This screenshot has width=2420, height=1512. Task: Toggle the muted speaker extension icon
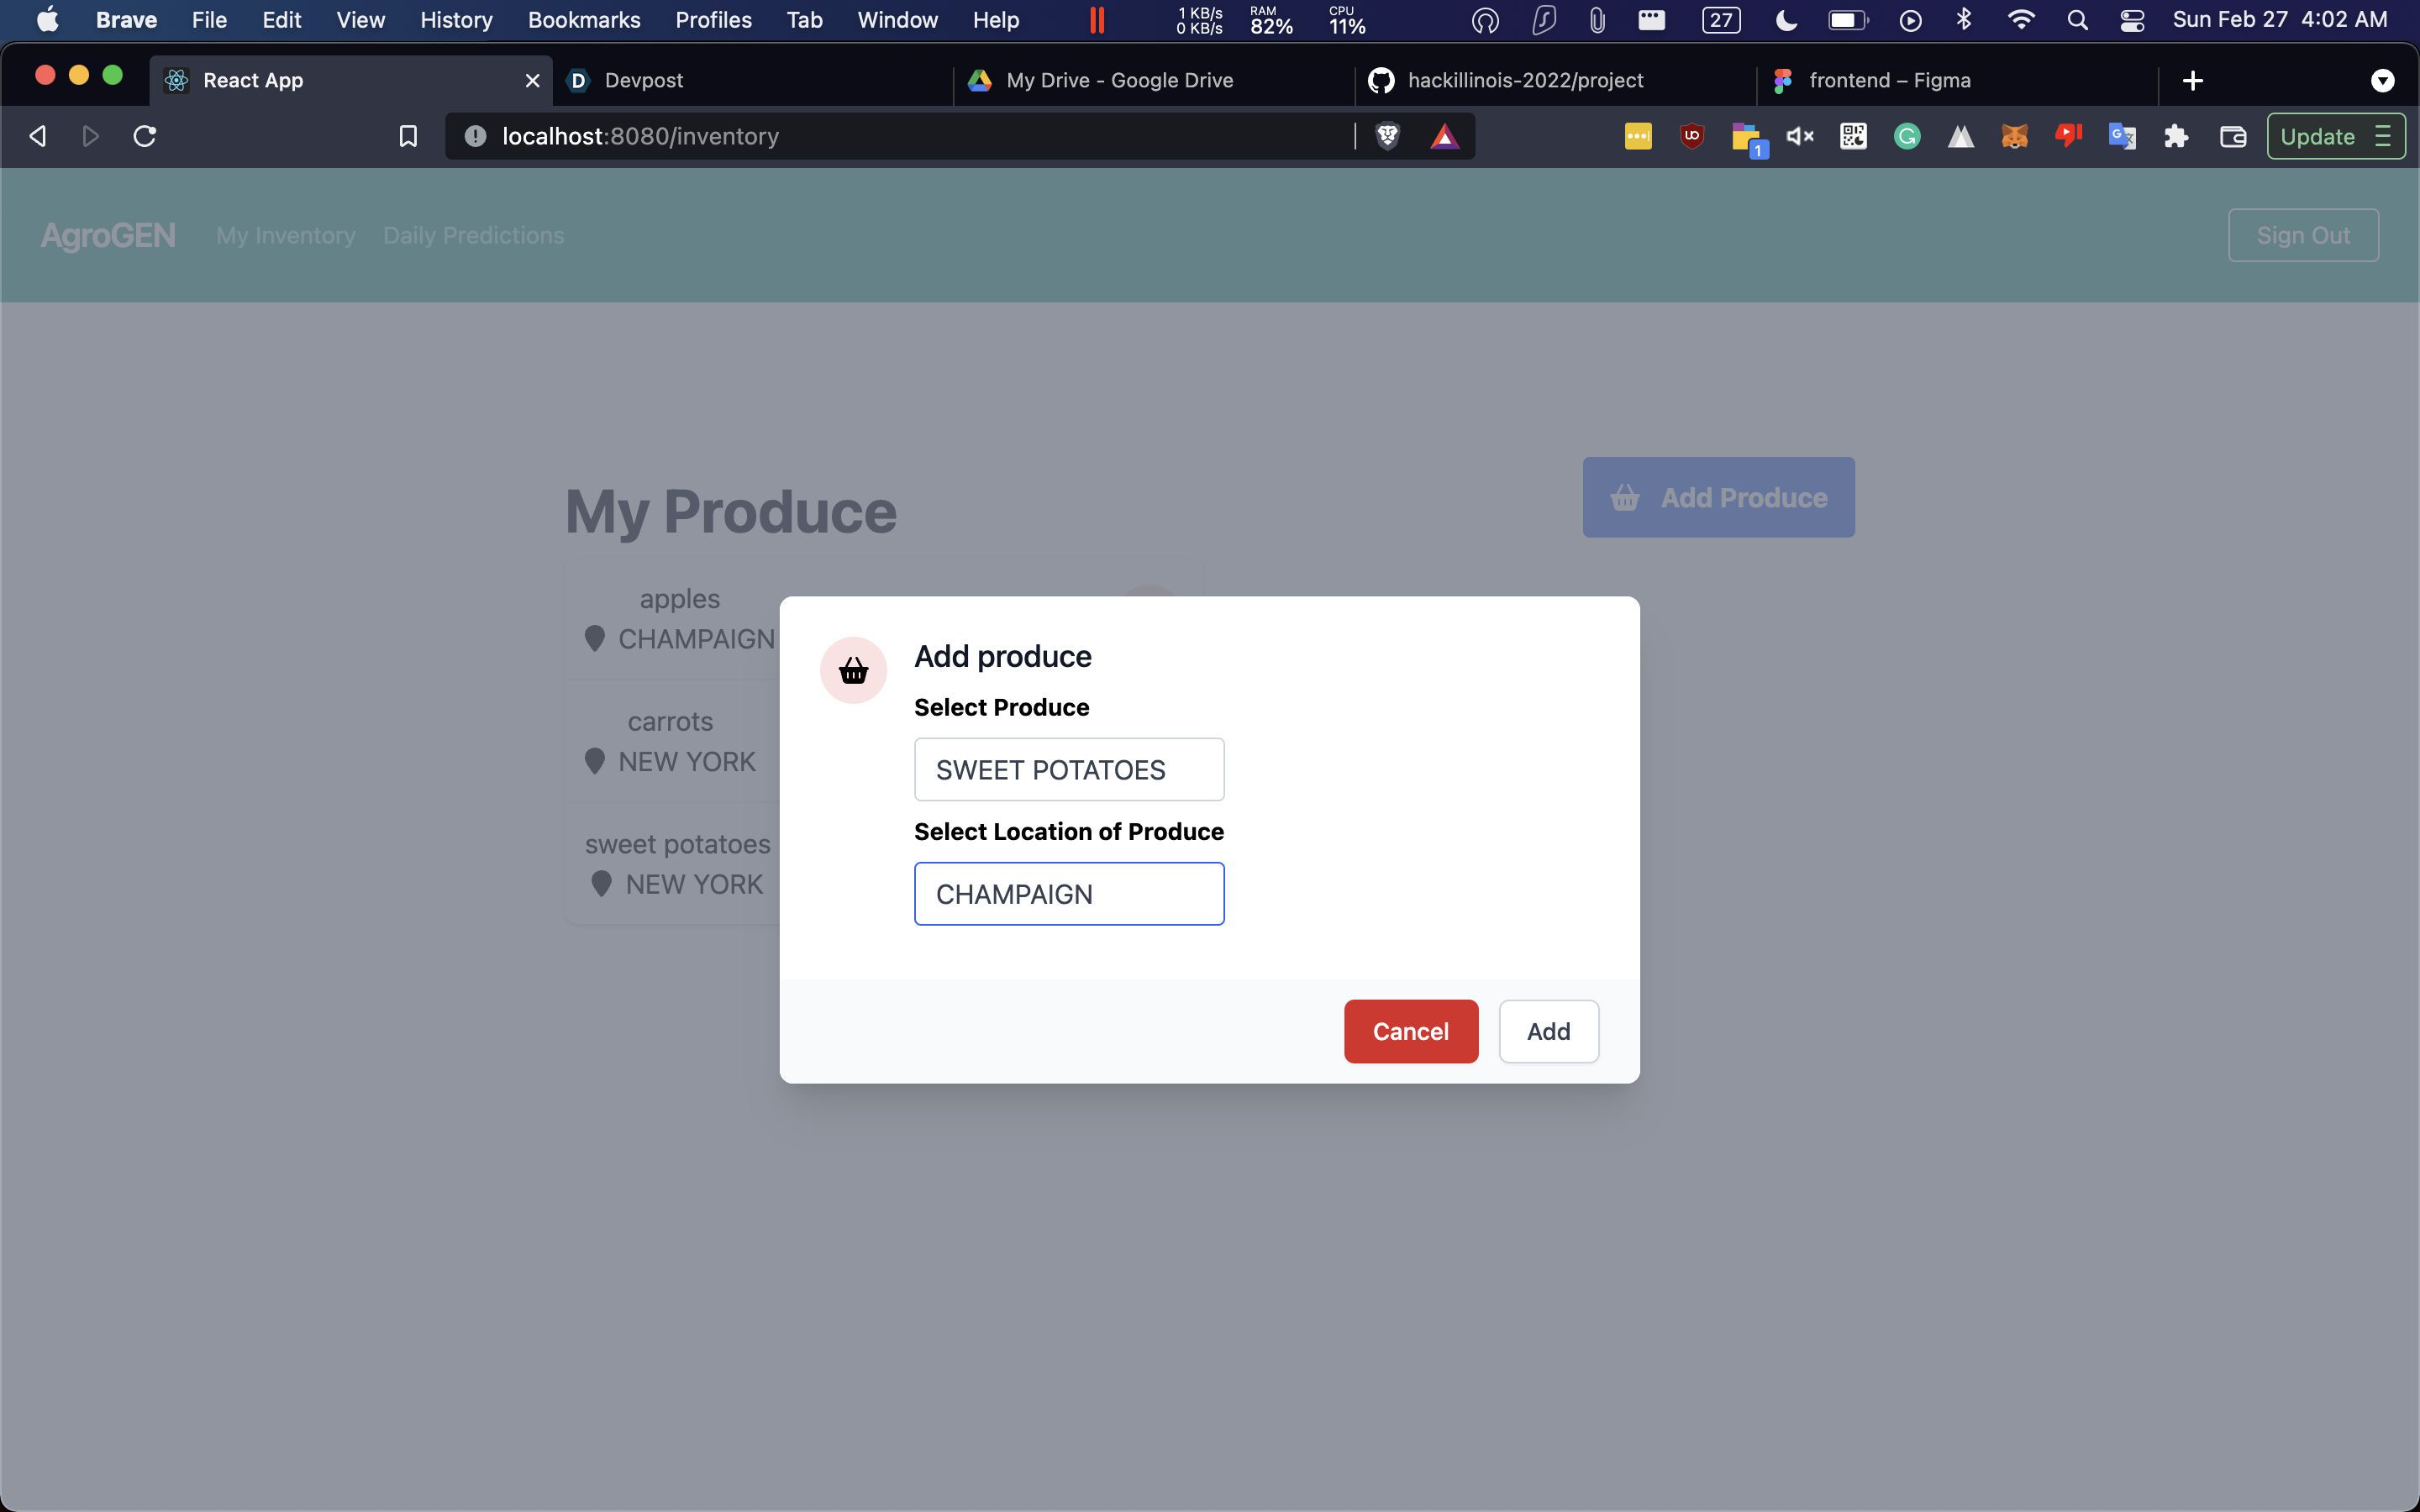coord(1800,136)
